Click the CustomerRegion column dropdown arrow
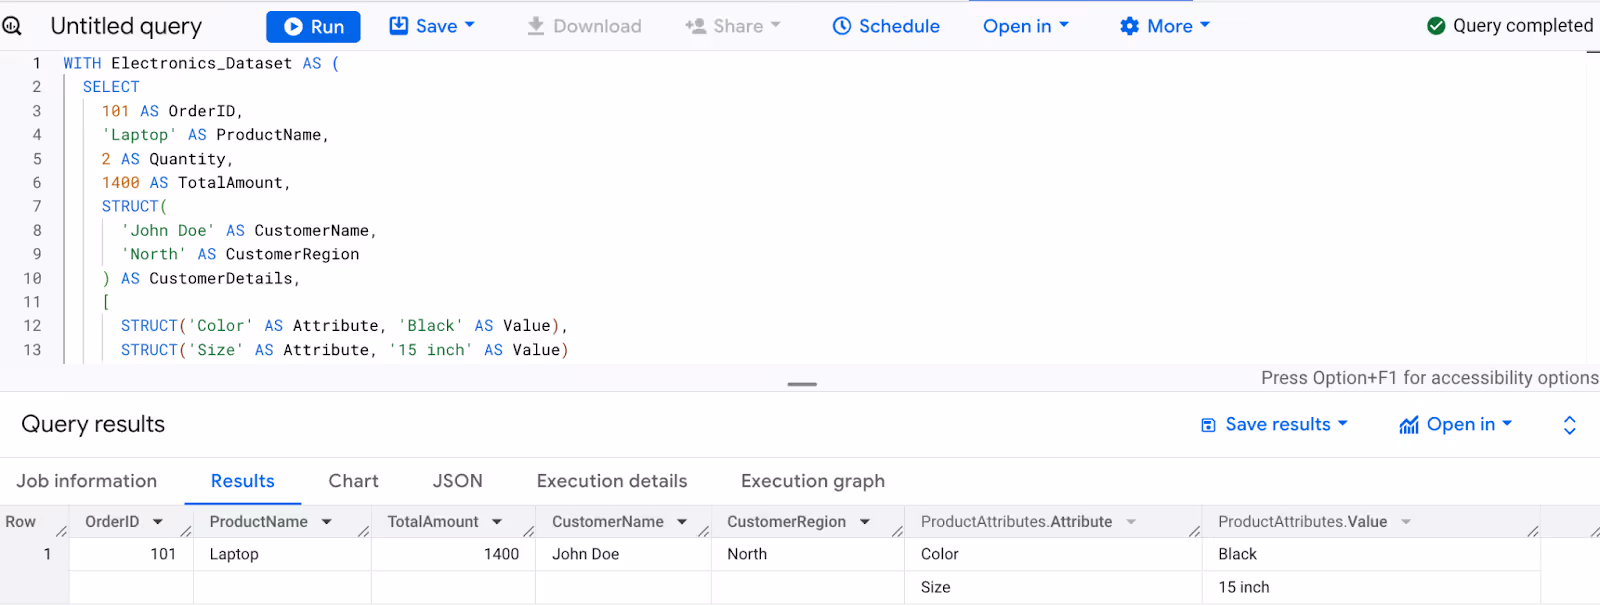 pyautogui.click(x=865, y=522)
